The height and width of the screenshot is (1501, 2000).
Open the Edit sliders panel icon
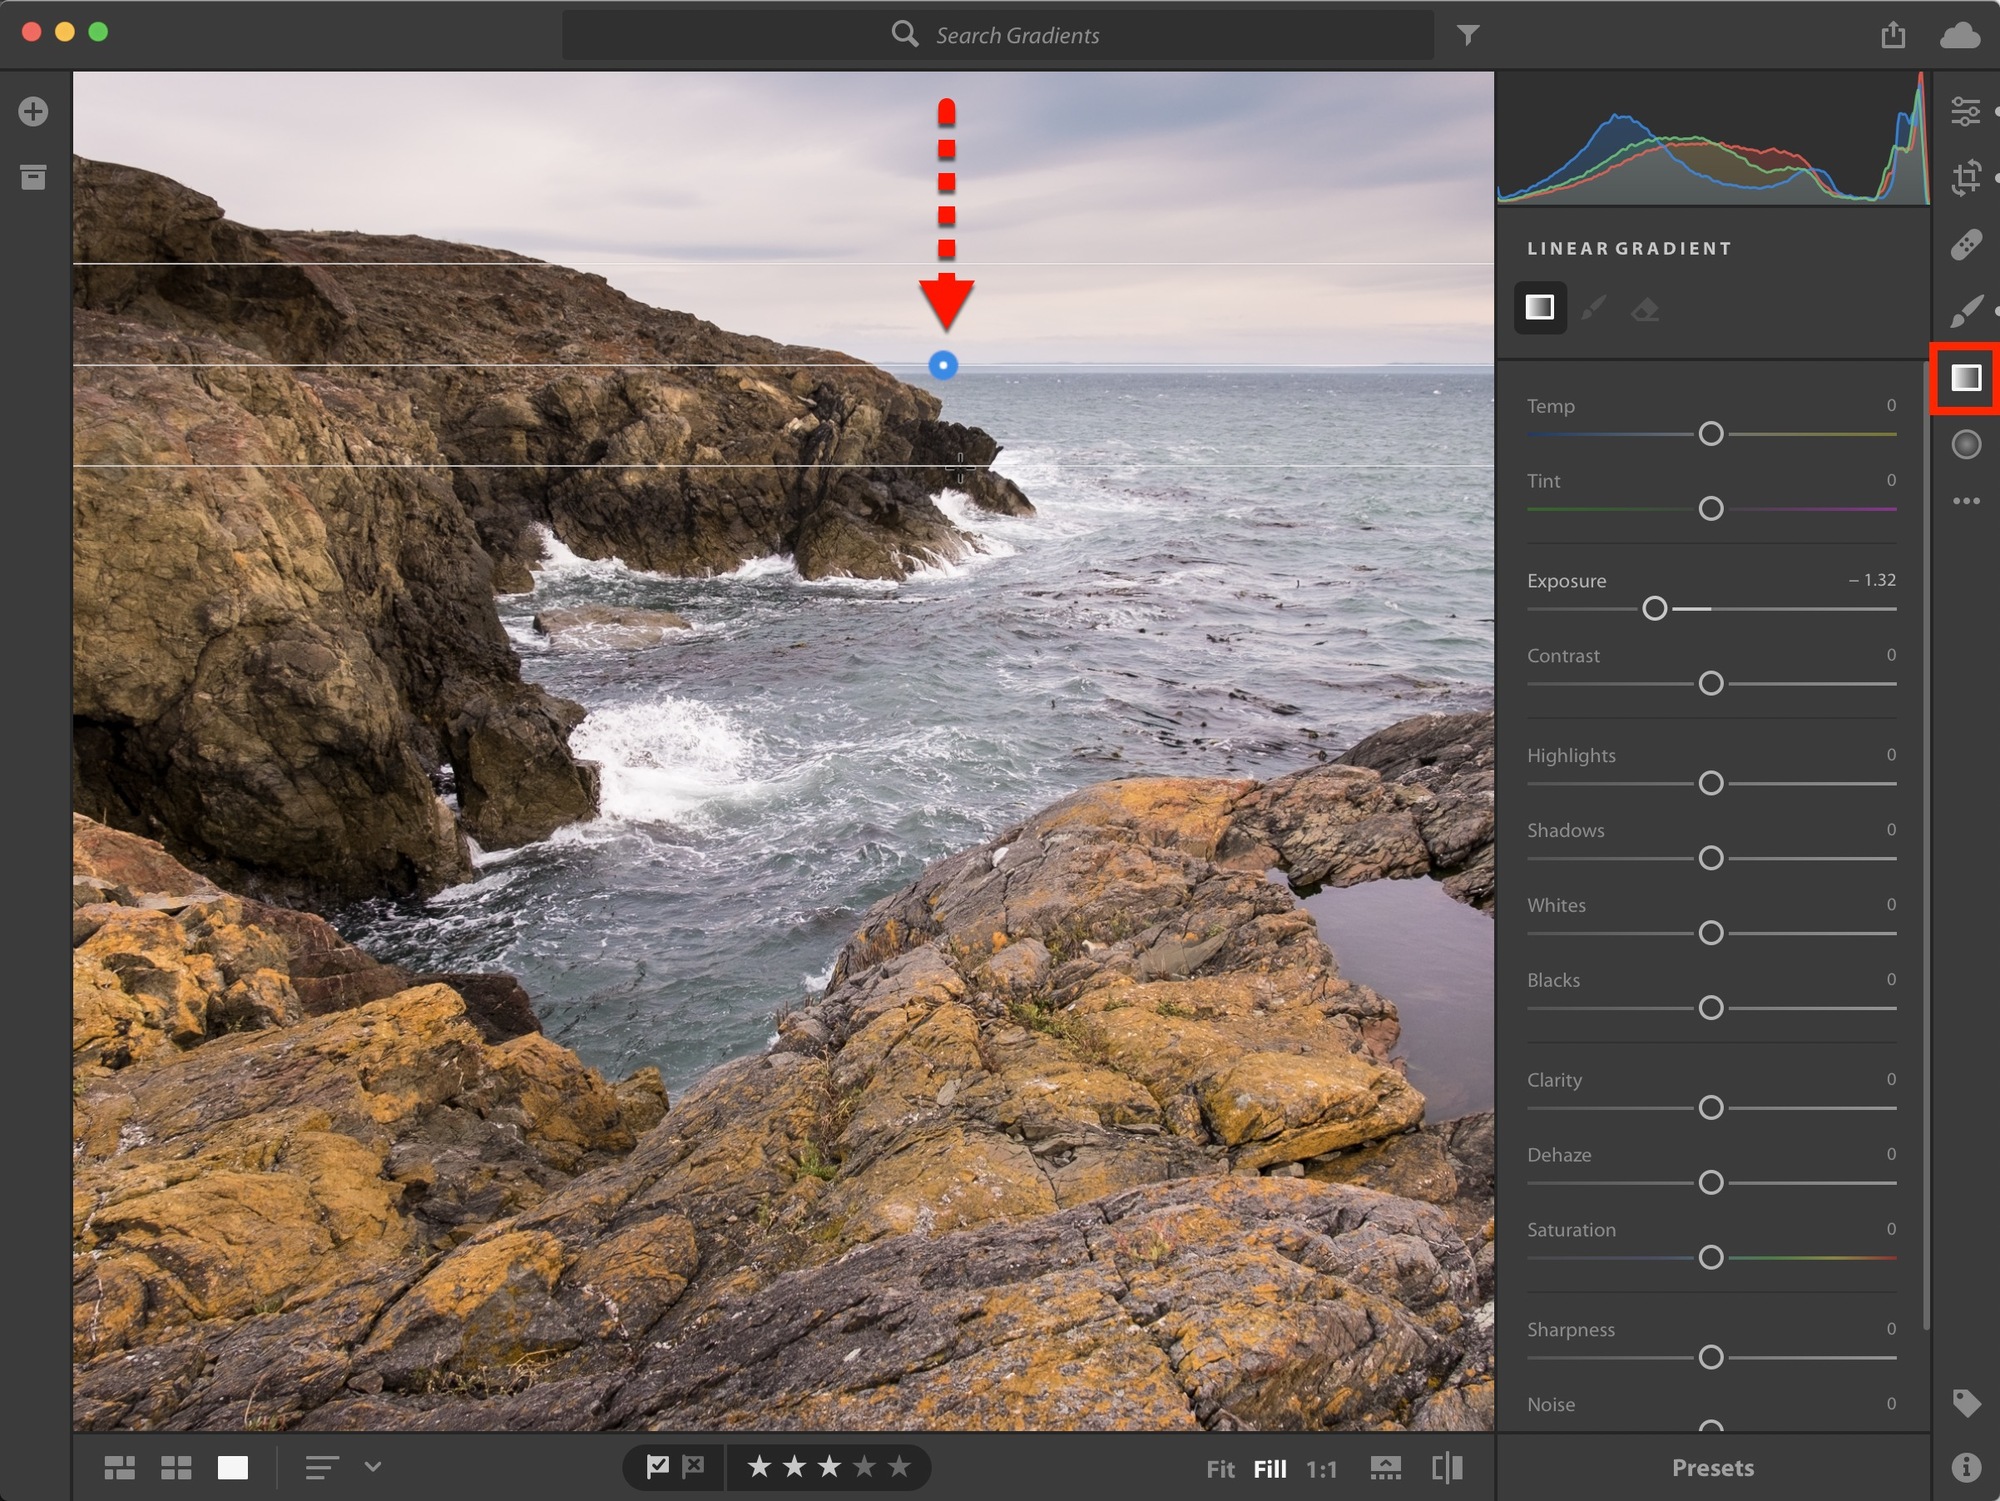[1965, 111]
